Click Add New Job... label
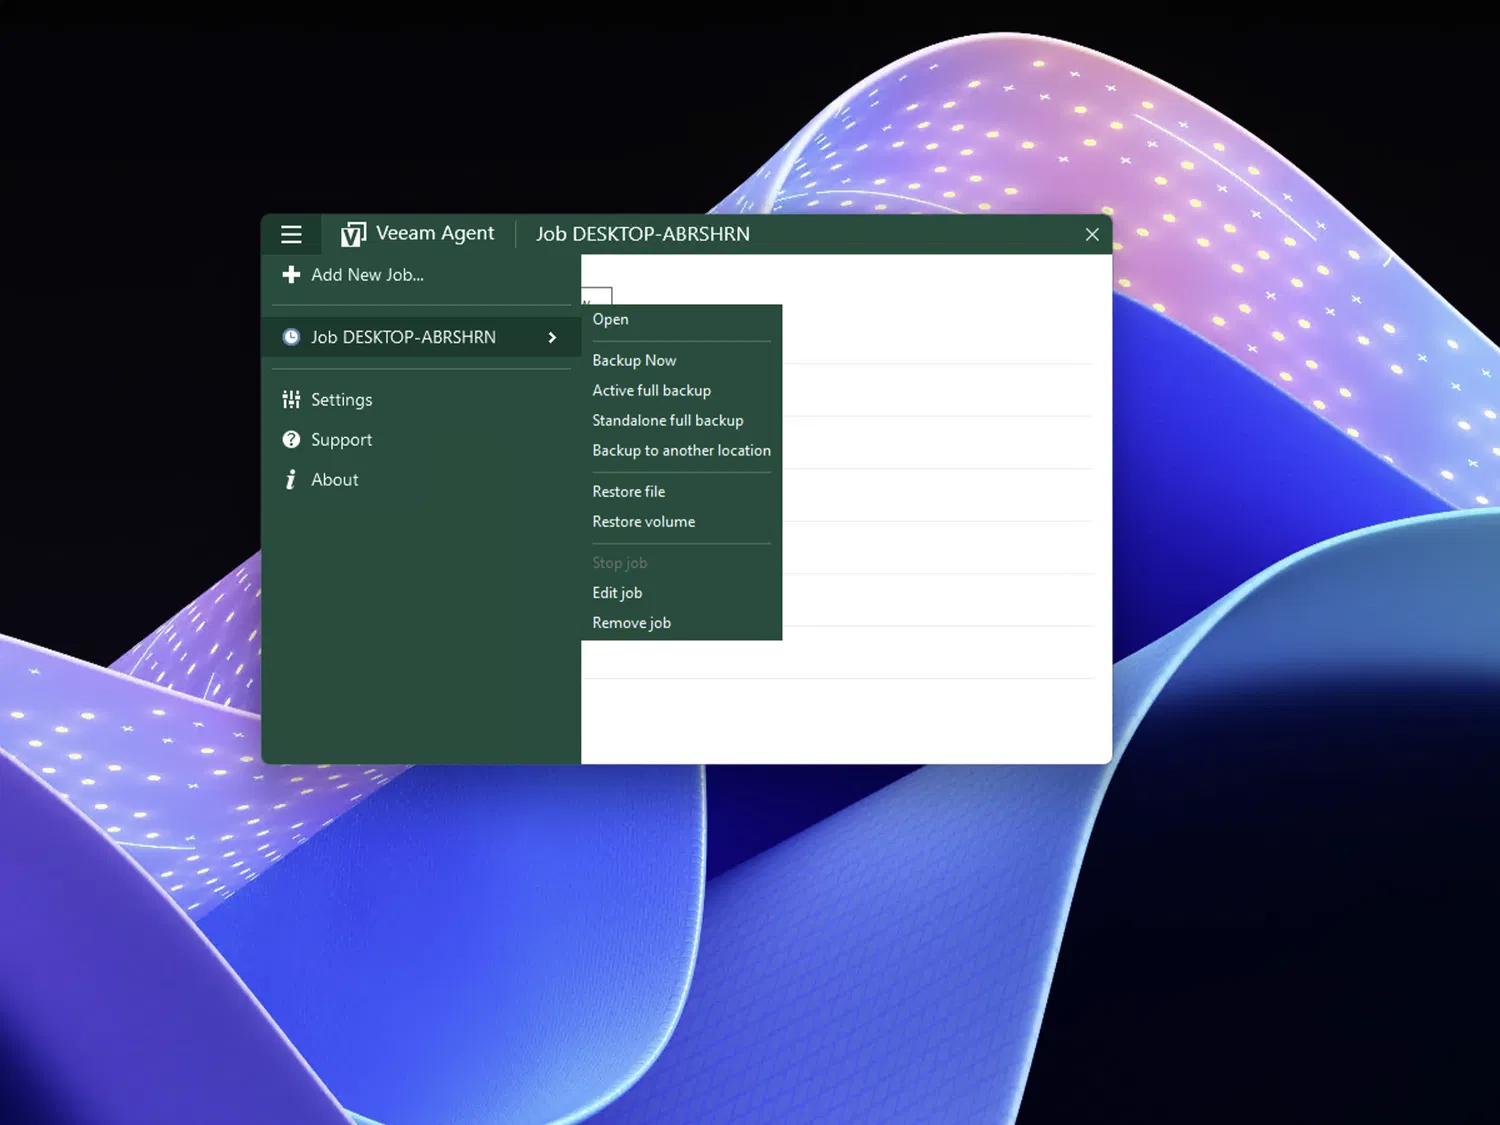 [367, 274]
